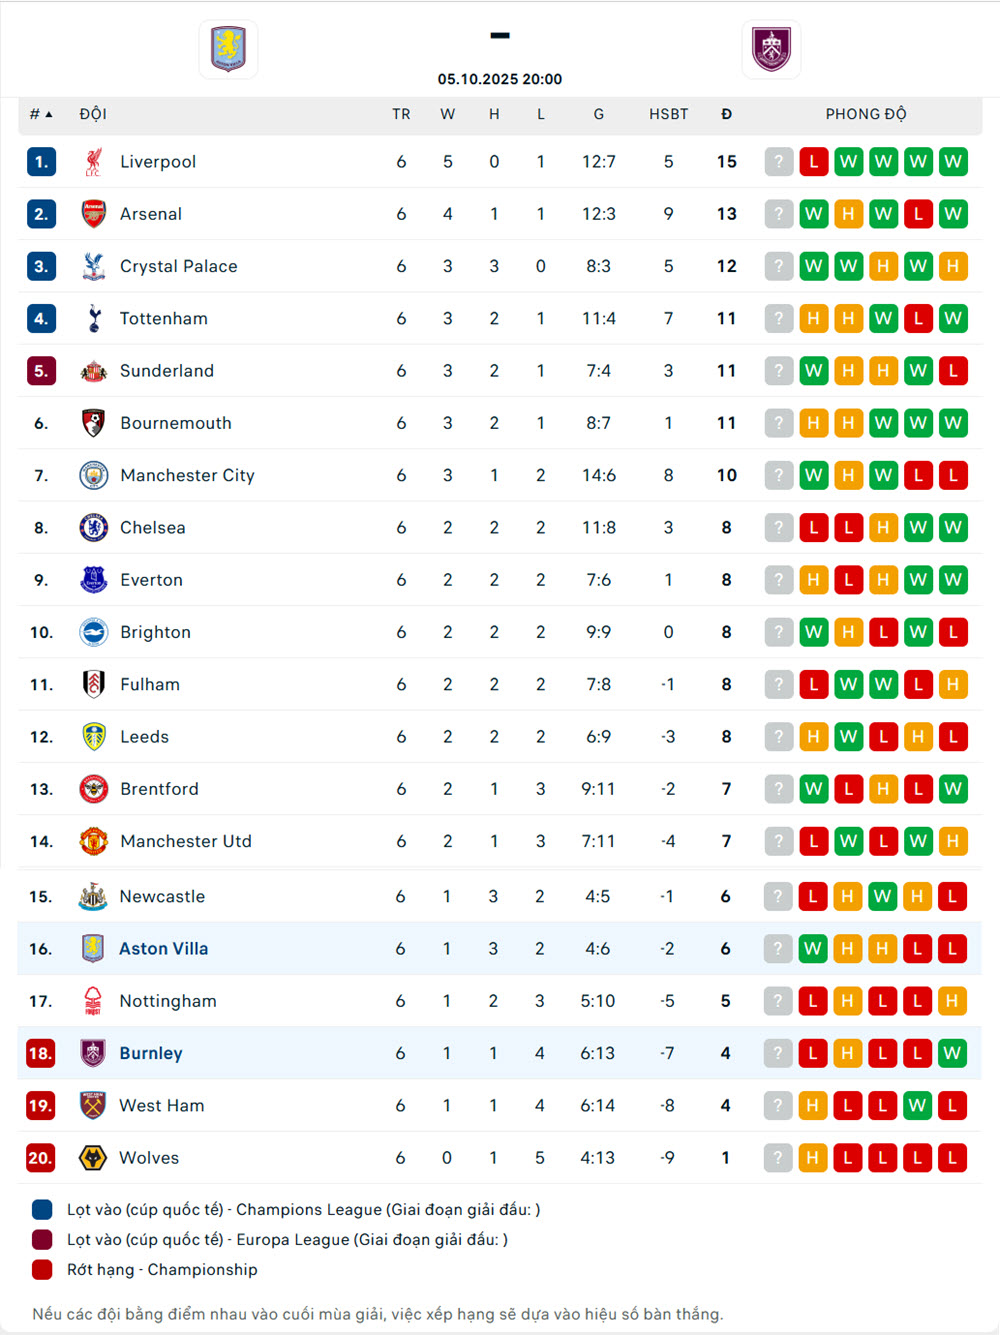Screen dimensions: 1000x1335
Task: Click the Burnley crest in the match header
Action: click(x=771, y=49)
